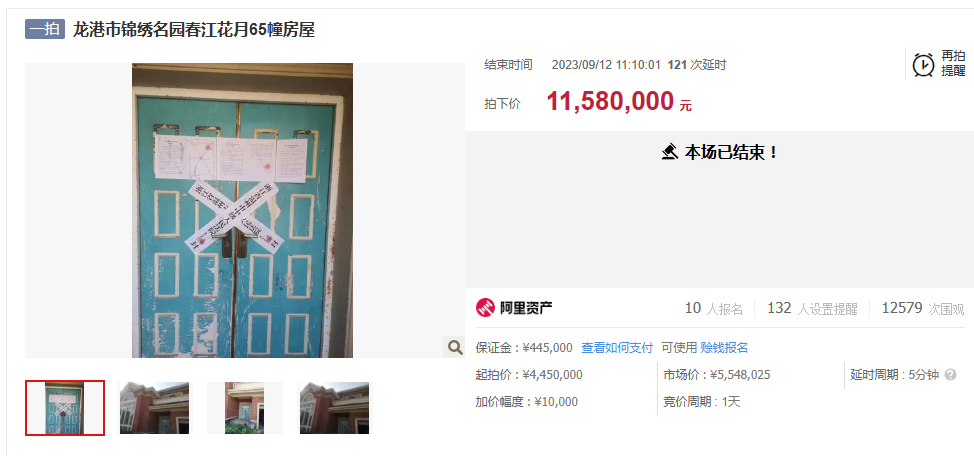Select the fourth thumbnail of house exterior
Viewport: 974px width, 456px height.
coord(334,408)
